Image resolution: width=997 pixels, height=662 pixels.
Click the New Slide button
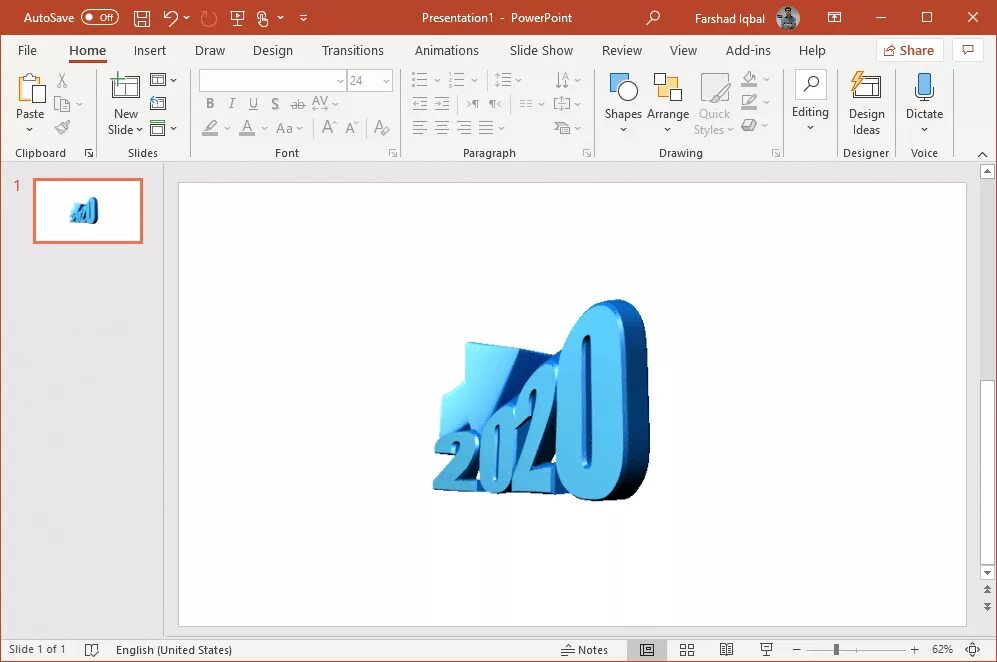(125, 103)
